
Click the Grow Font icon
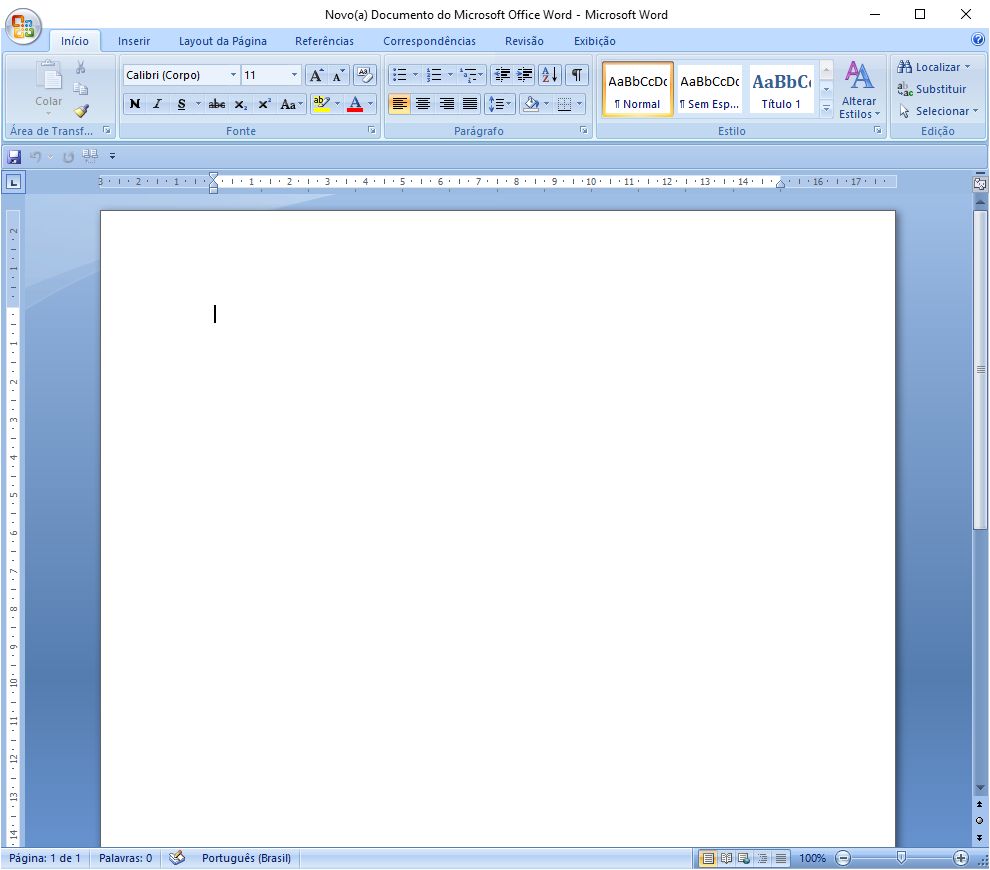[x=316, y=75]
